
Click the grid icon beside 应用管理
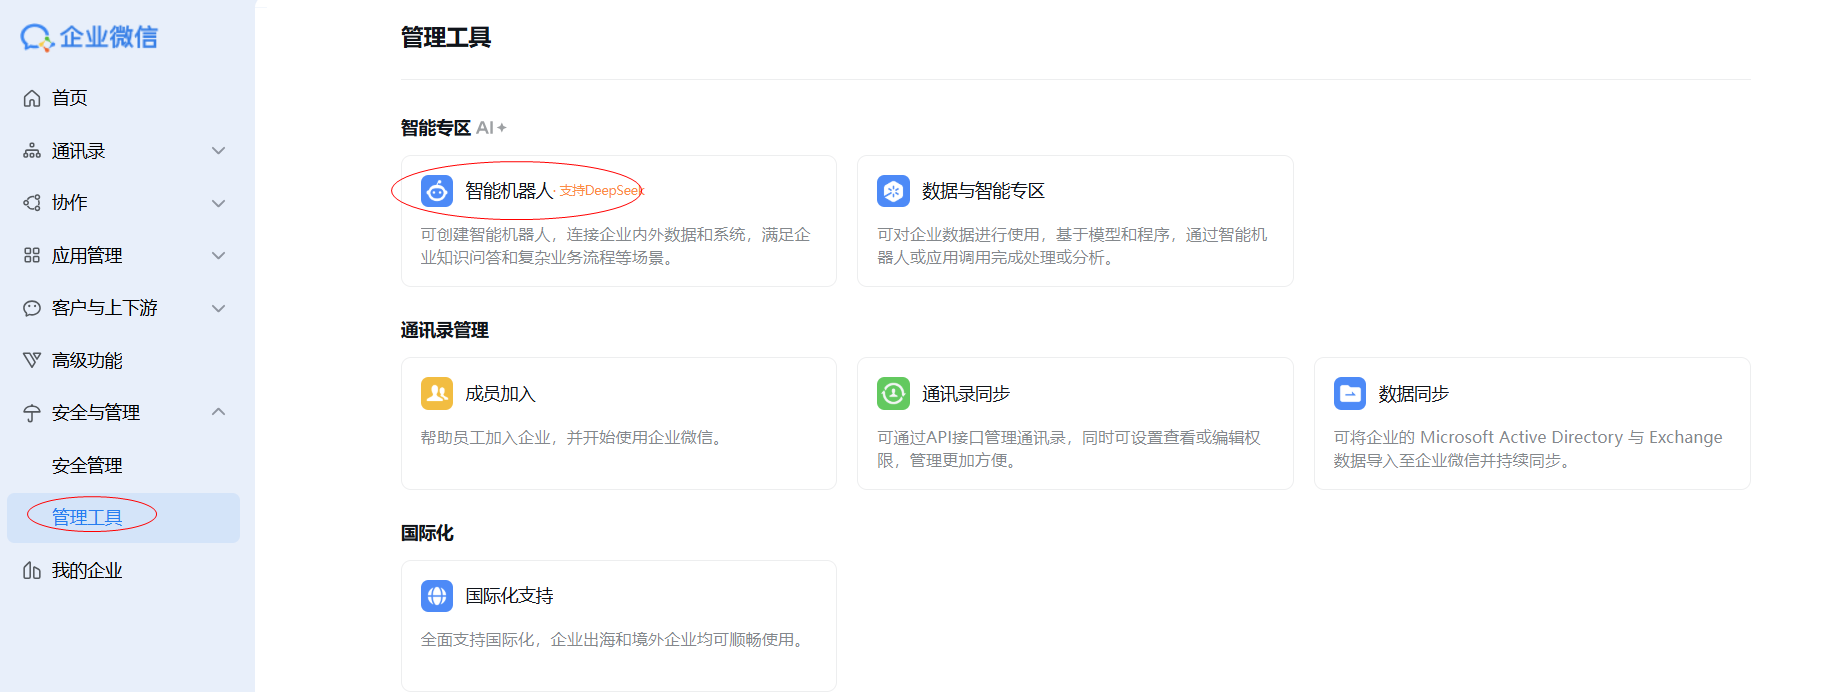point(32,256)
